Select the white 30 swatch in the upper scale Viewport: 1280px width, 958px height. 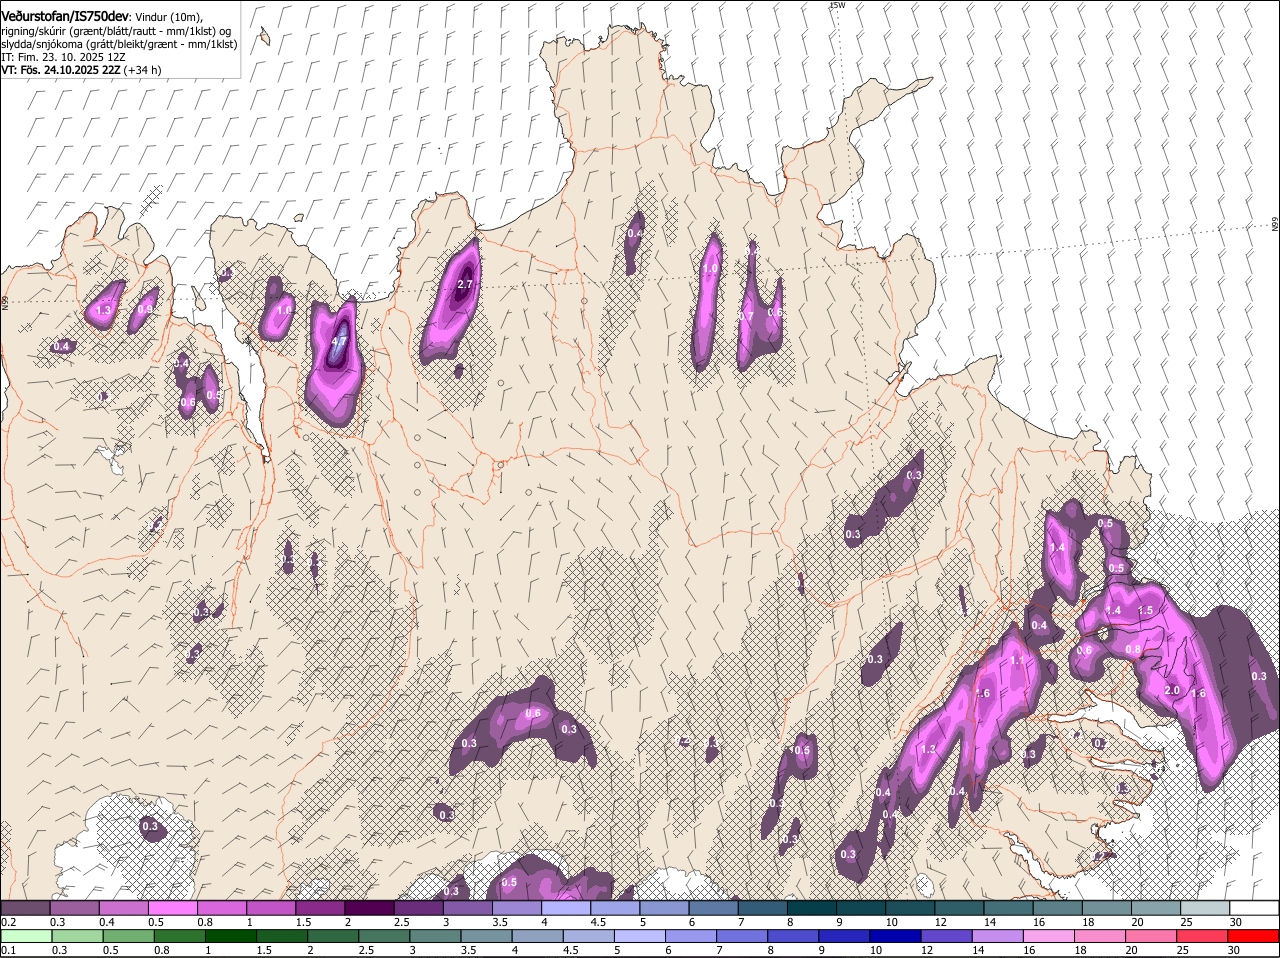(1254, 907)
